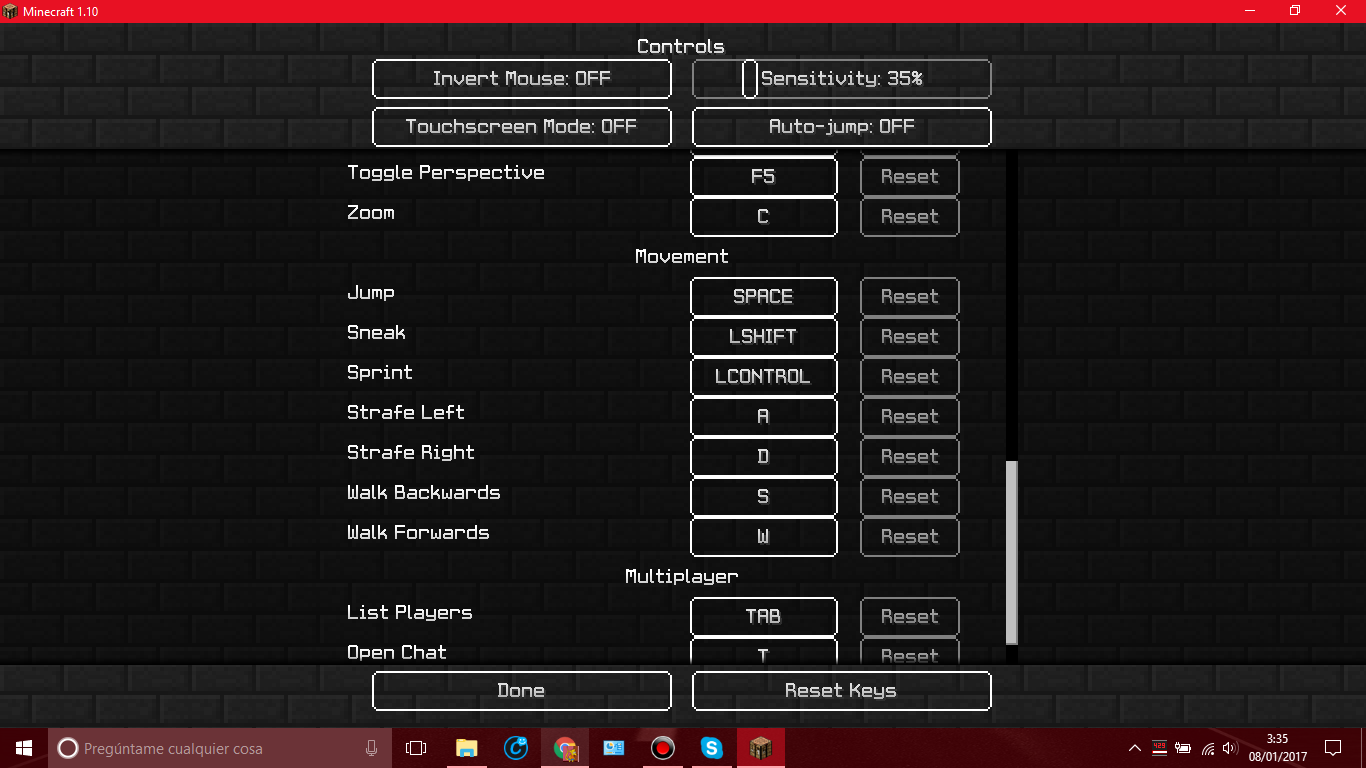Viewport: 1366px width, 768px height.
Task: Rebind the List Players key TAB
Action: tap(763, 617)
